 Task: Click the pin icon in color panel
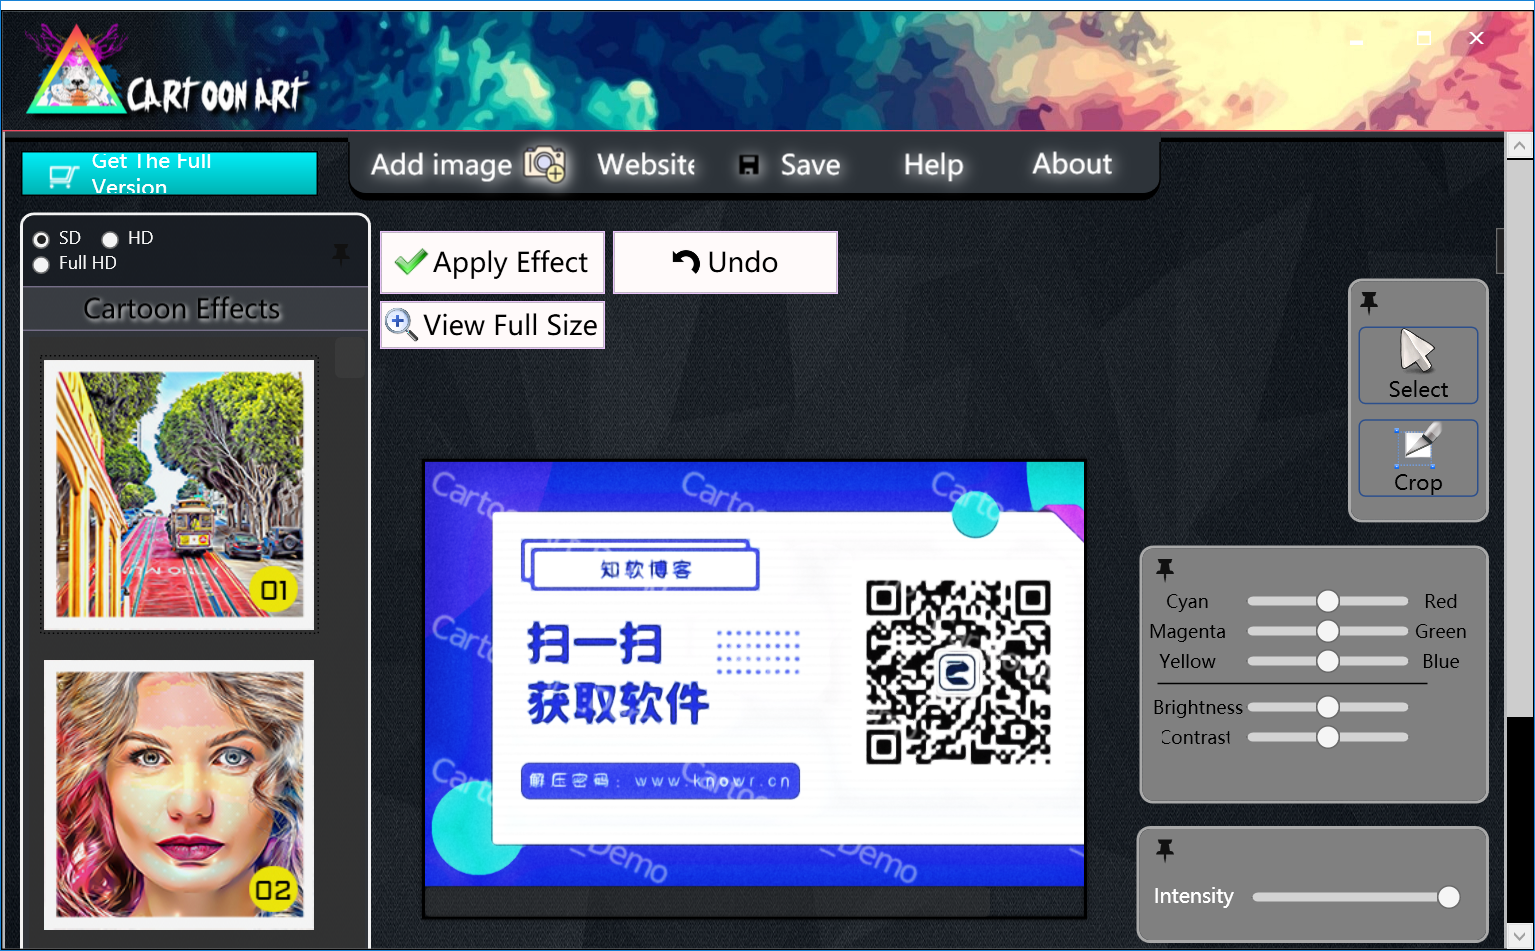coord(1165,569)
